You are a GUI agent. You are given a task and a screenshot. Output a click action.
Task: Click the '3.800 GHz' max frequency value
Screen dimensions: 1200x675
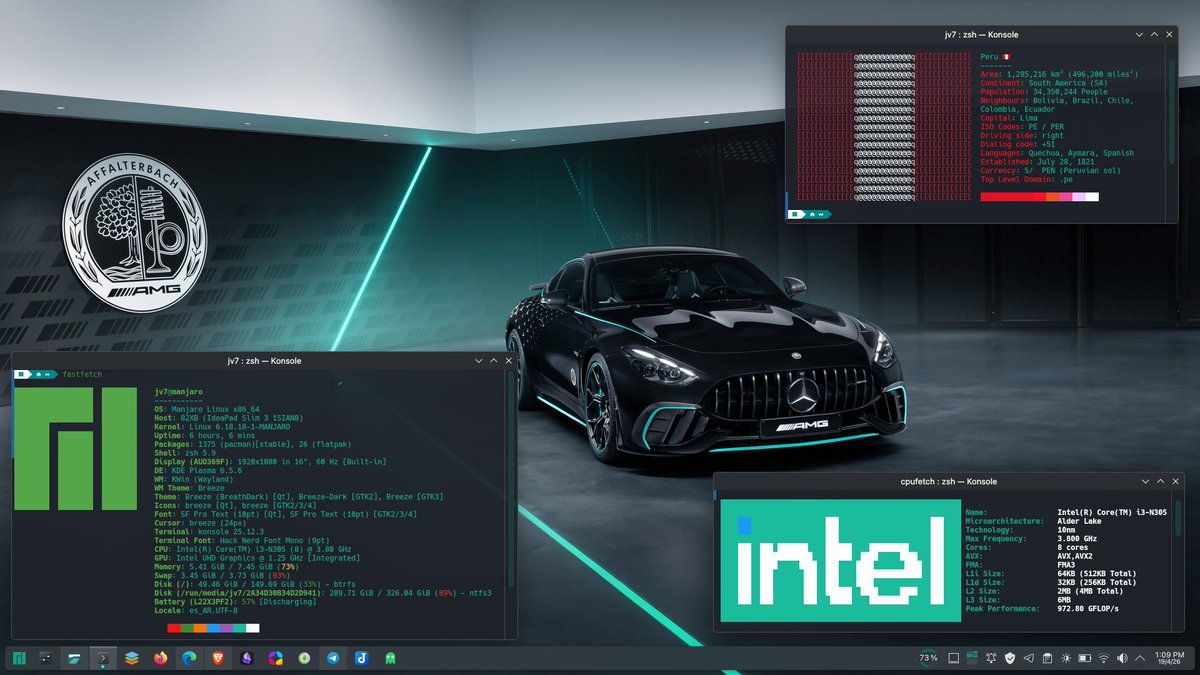(x=1078, y=538)
